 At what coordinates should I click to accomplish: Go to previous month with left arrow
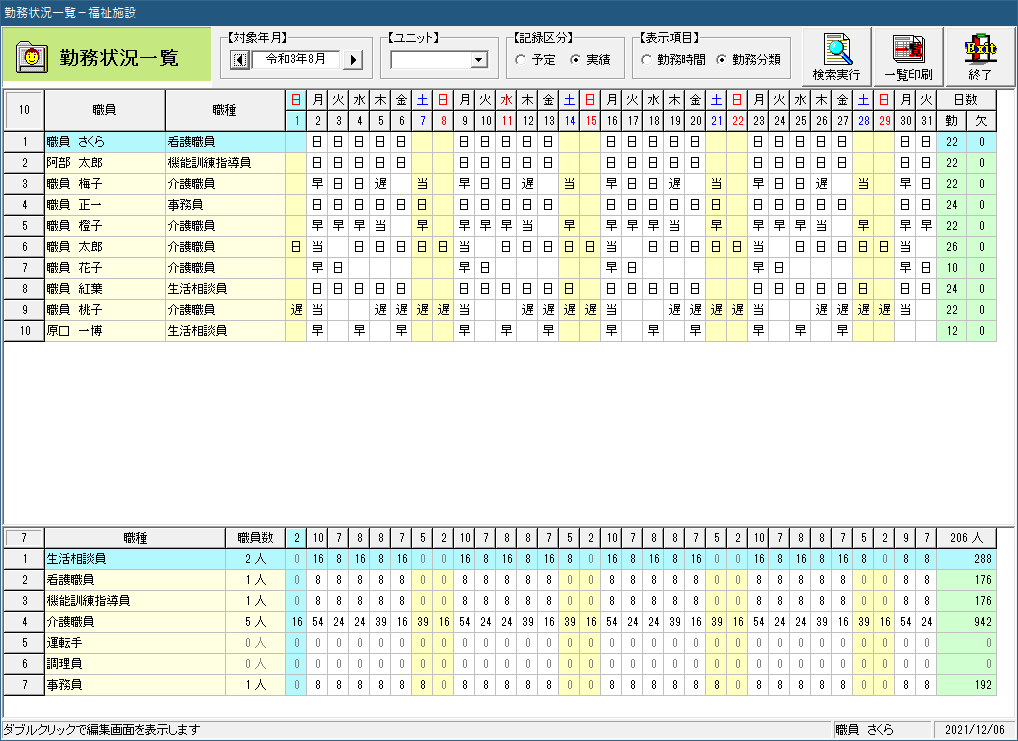(239, 60)
